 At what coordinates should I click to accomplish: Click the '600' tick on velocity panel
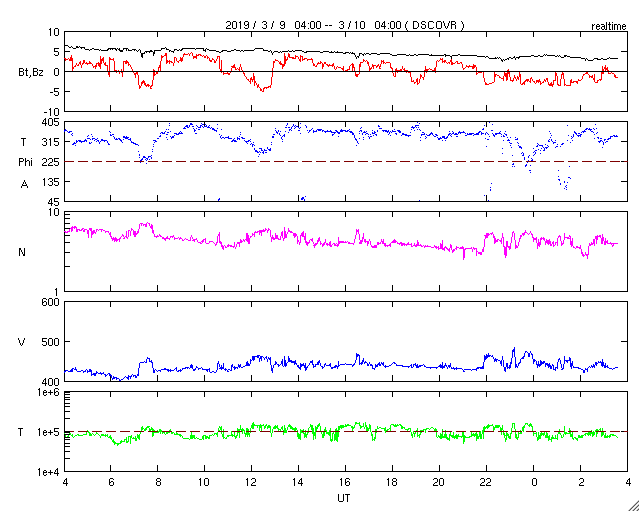51,302
